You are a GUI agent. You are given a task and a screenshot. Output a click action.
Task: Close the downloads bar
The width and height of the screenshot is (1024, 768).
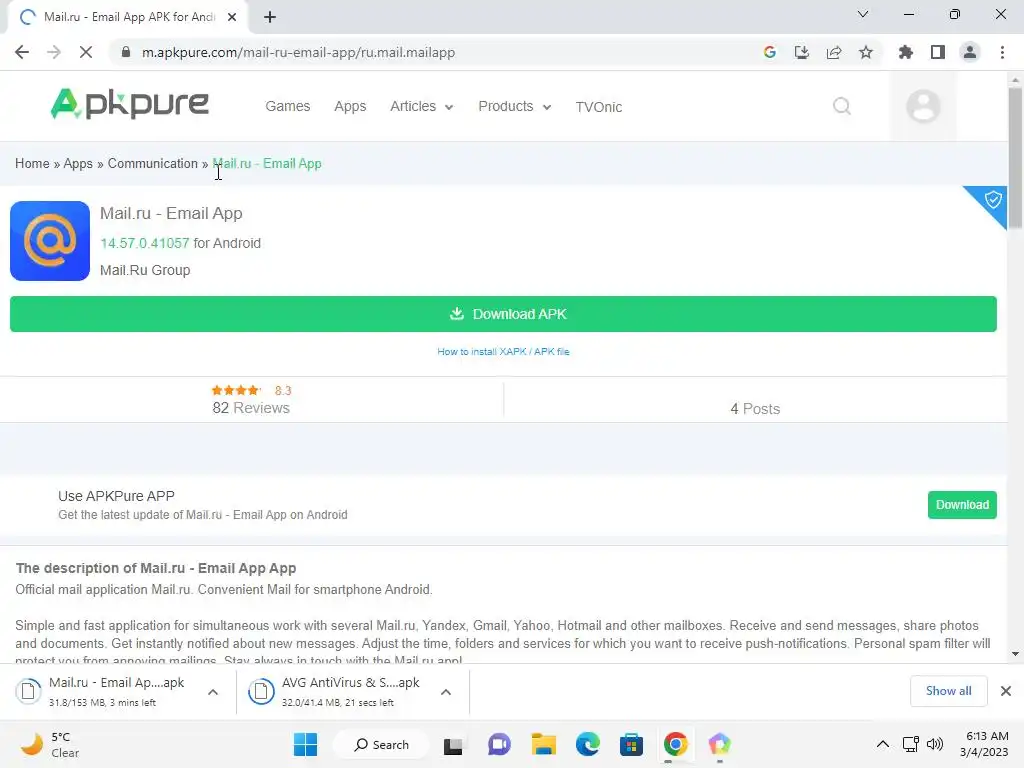click(1006, 691)
